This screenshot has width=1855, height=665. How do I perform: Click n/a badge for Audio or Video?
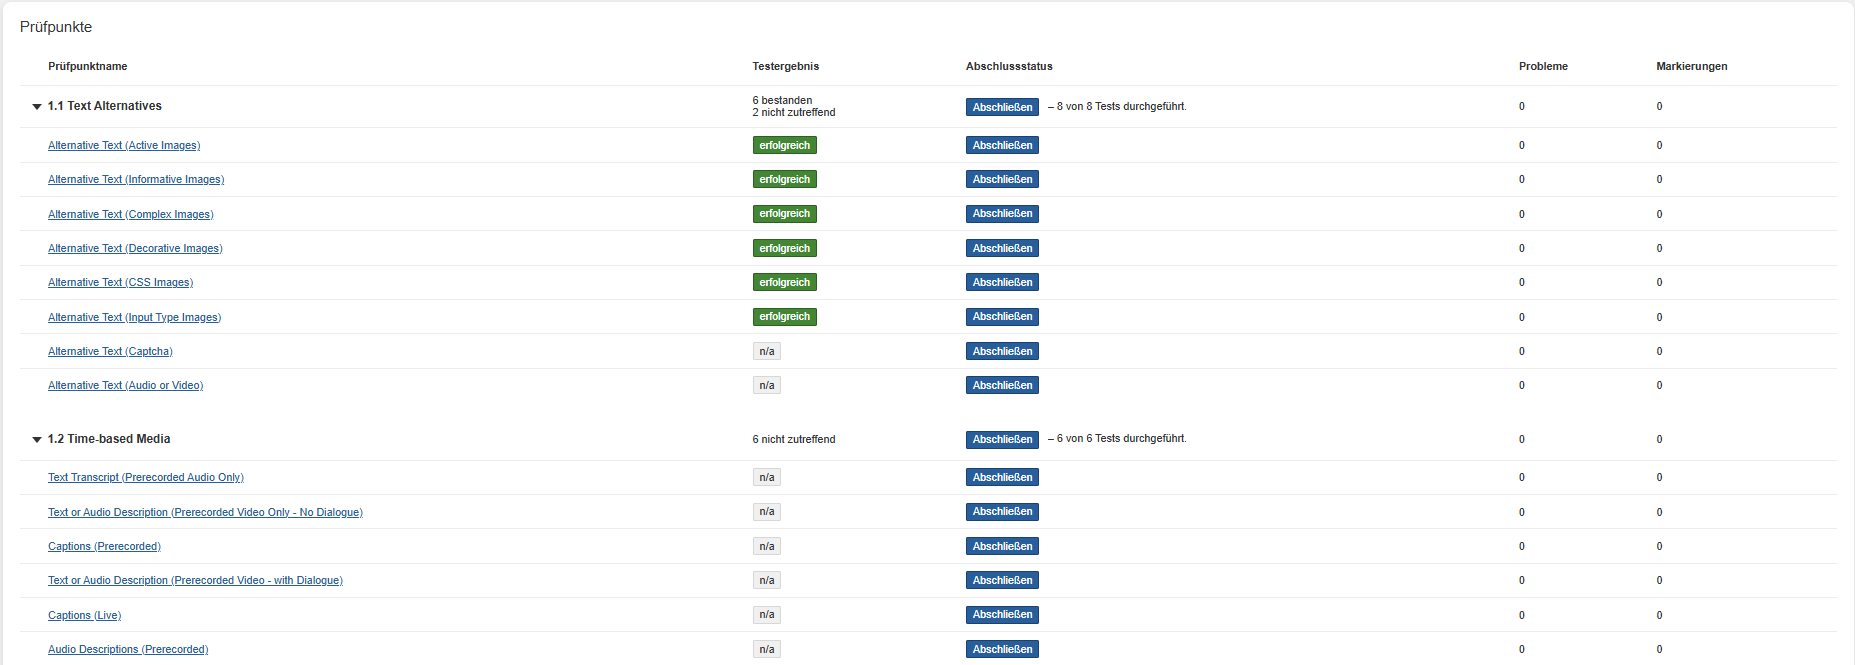[x=766, y=386]
